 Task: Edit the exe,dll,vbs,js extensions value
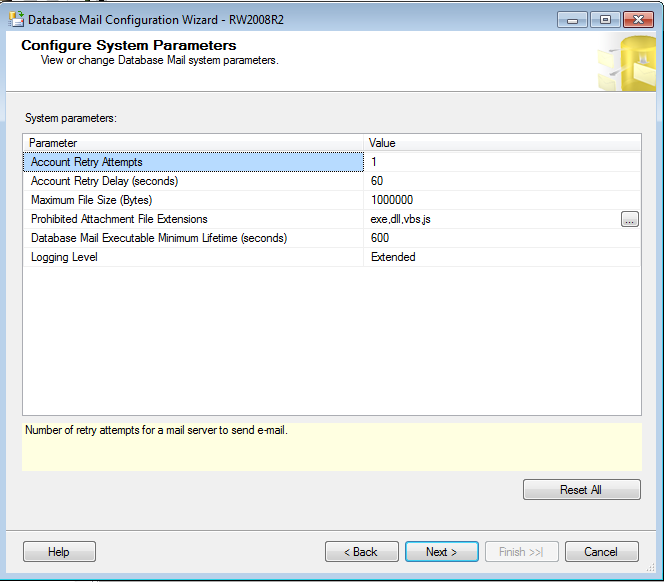(x=492, y=219)
